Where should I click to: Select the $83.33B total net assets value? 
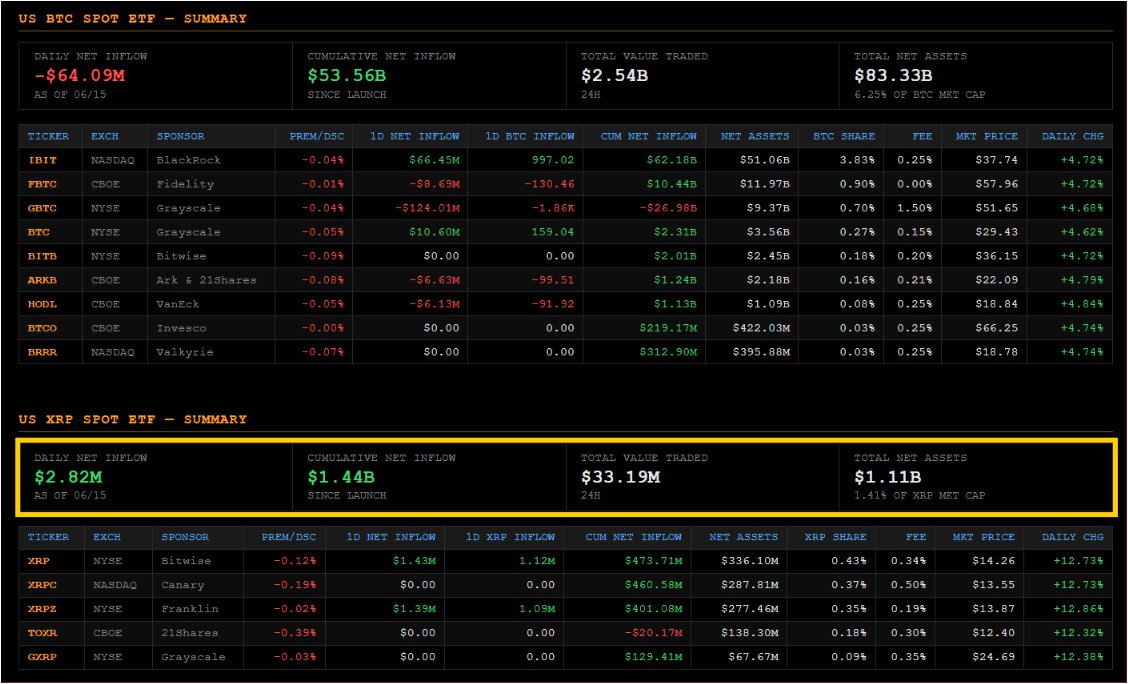(893, 76)
